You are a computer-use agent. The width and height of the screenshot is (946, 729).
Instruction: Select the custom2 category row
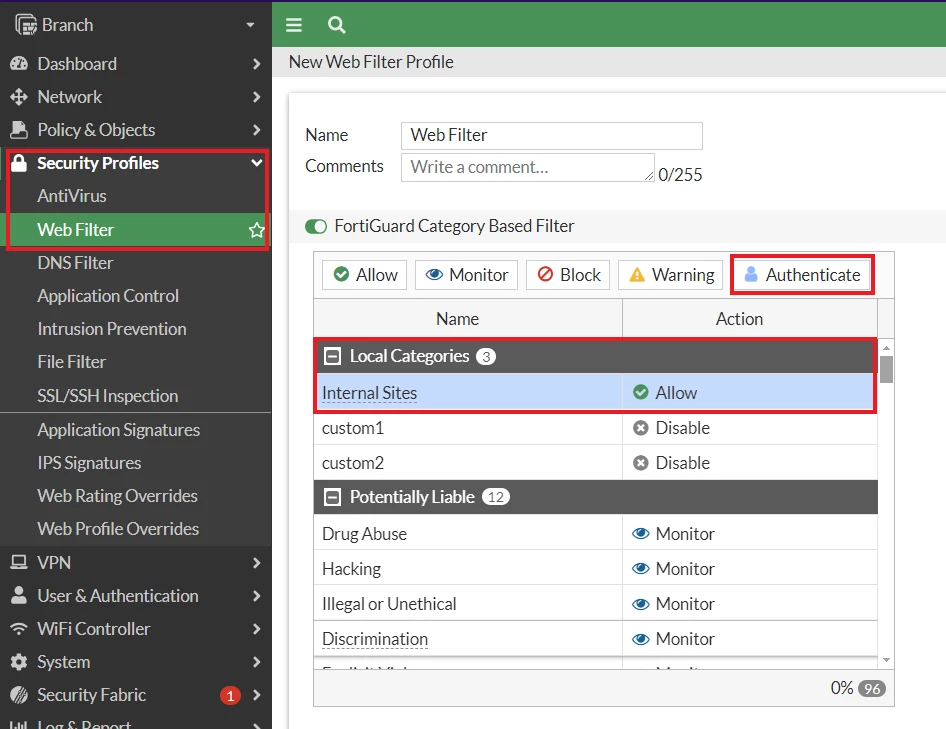point(595,463)
